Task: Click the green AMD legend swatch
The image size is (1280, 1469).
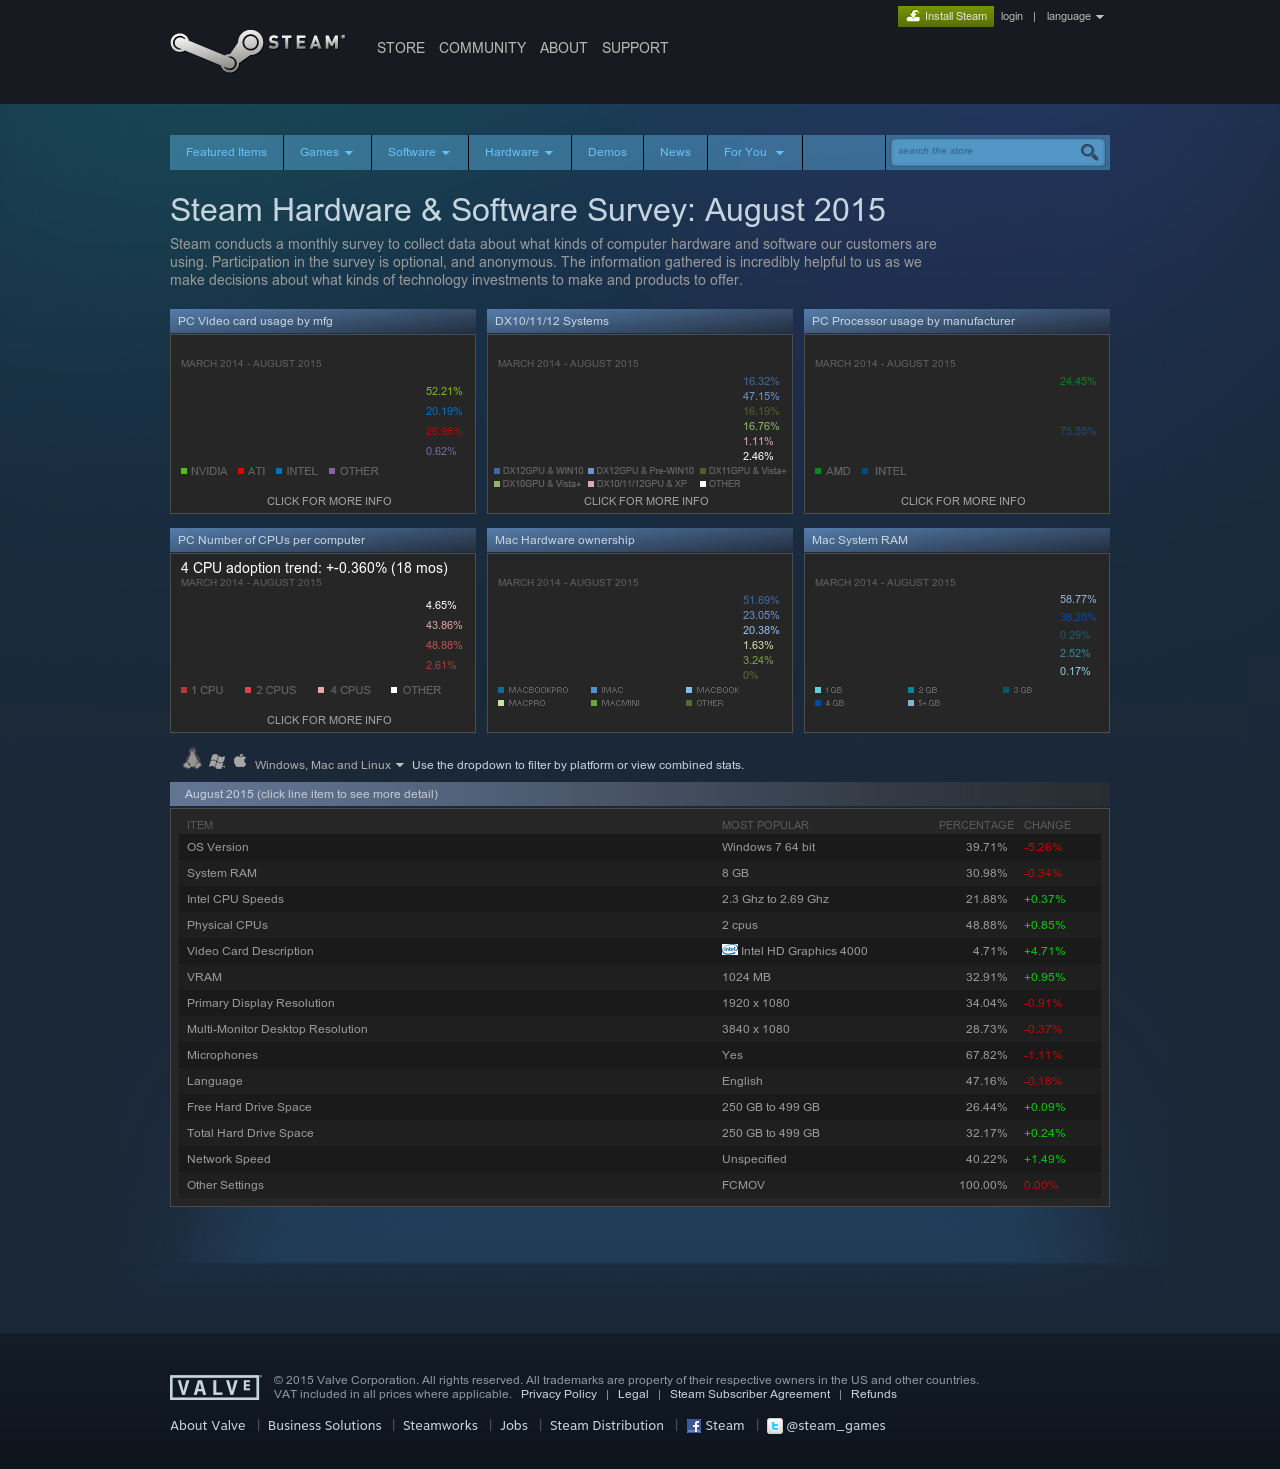Action: pos(818,471)
